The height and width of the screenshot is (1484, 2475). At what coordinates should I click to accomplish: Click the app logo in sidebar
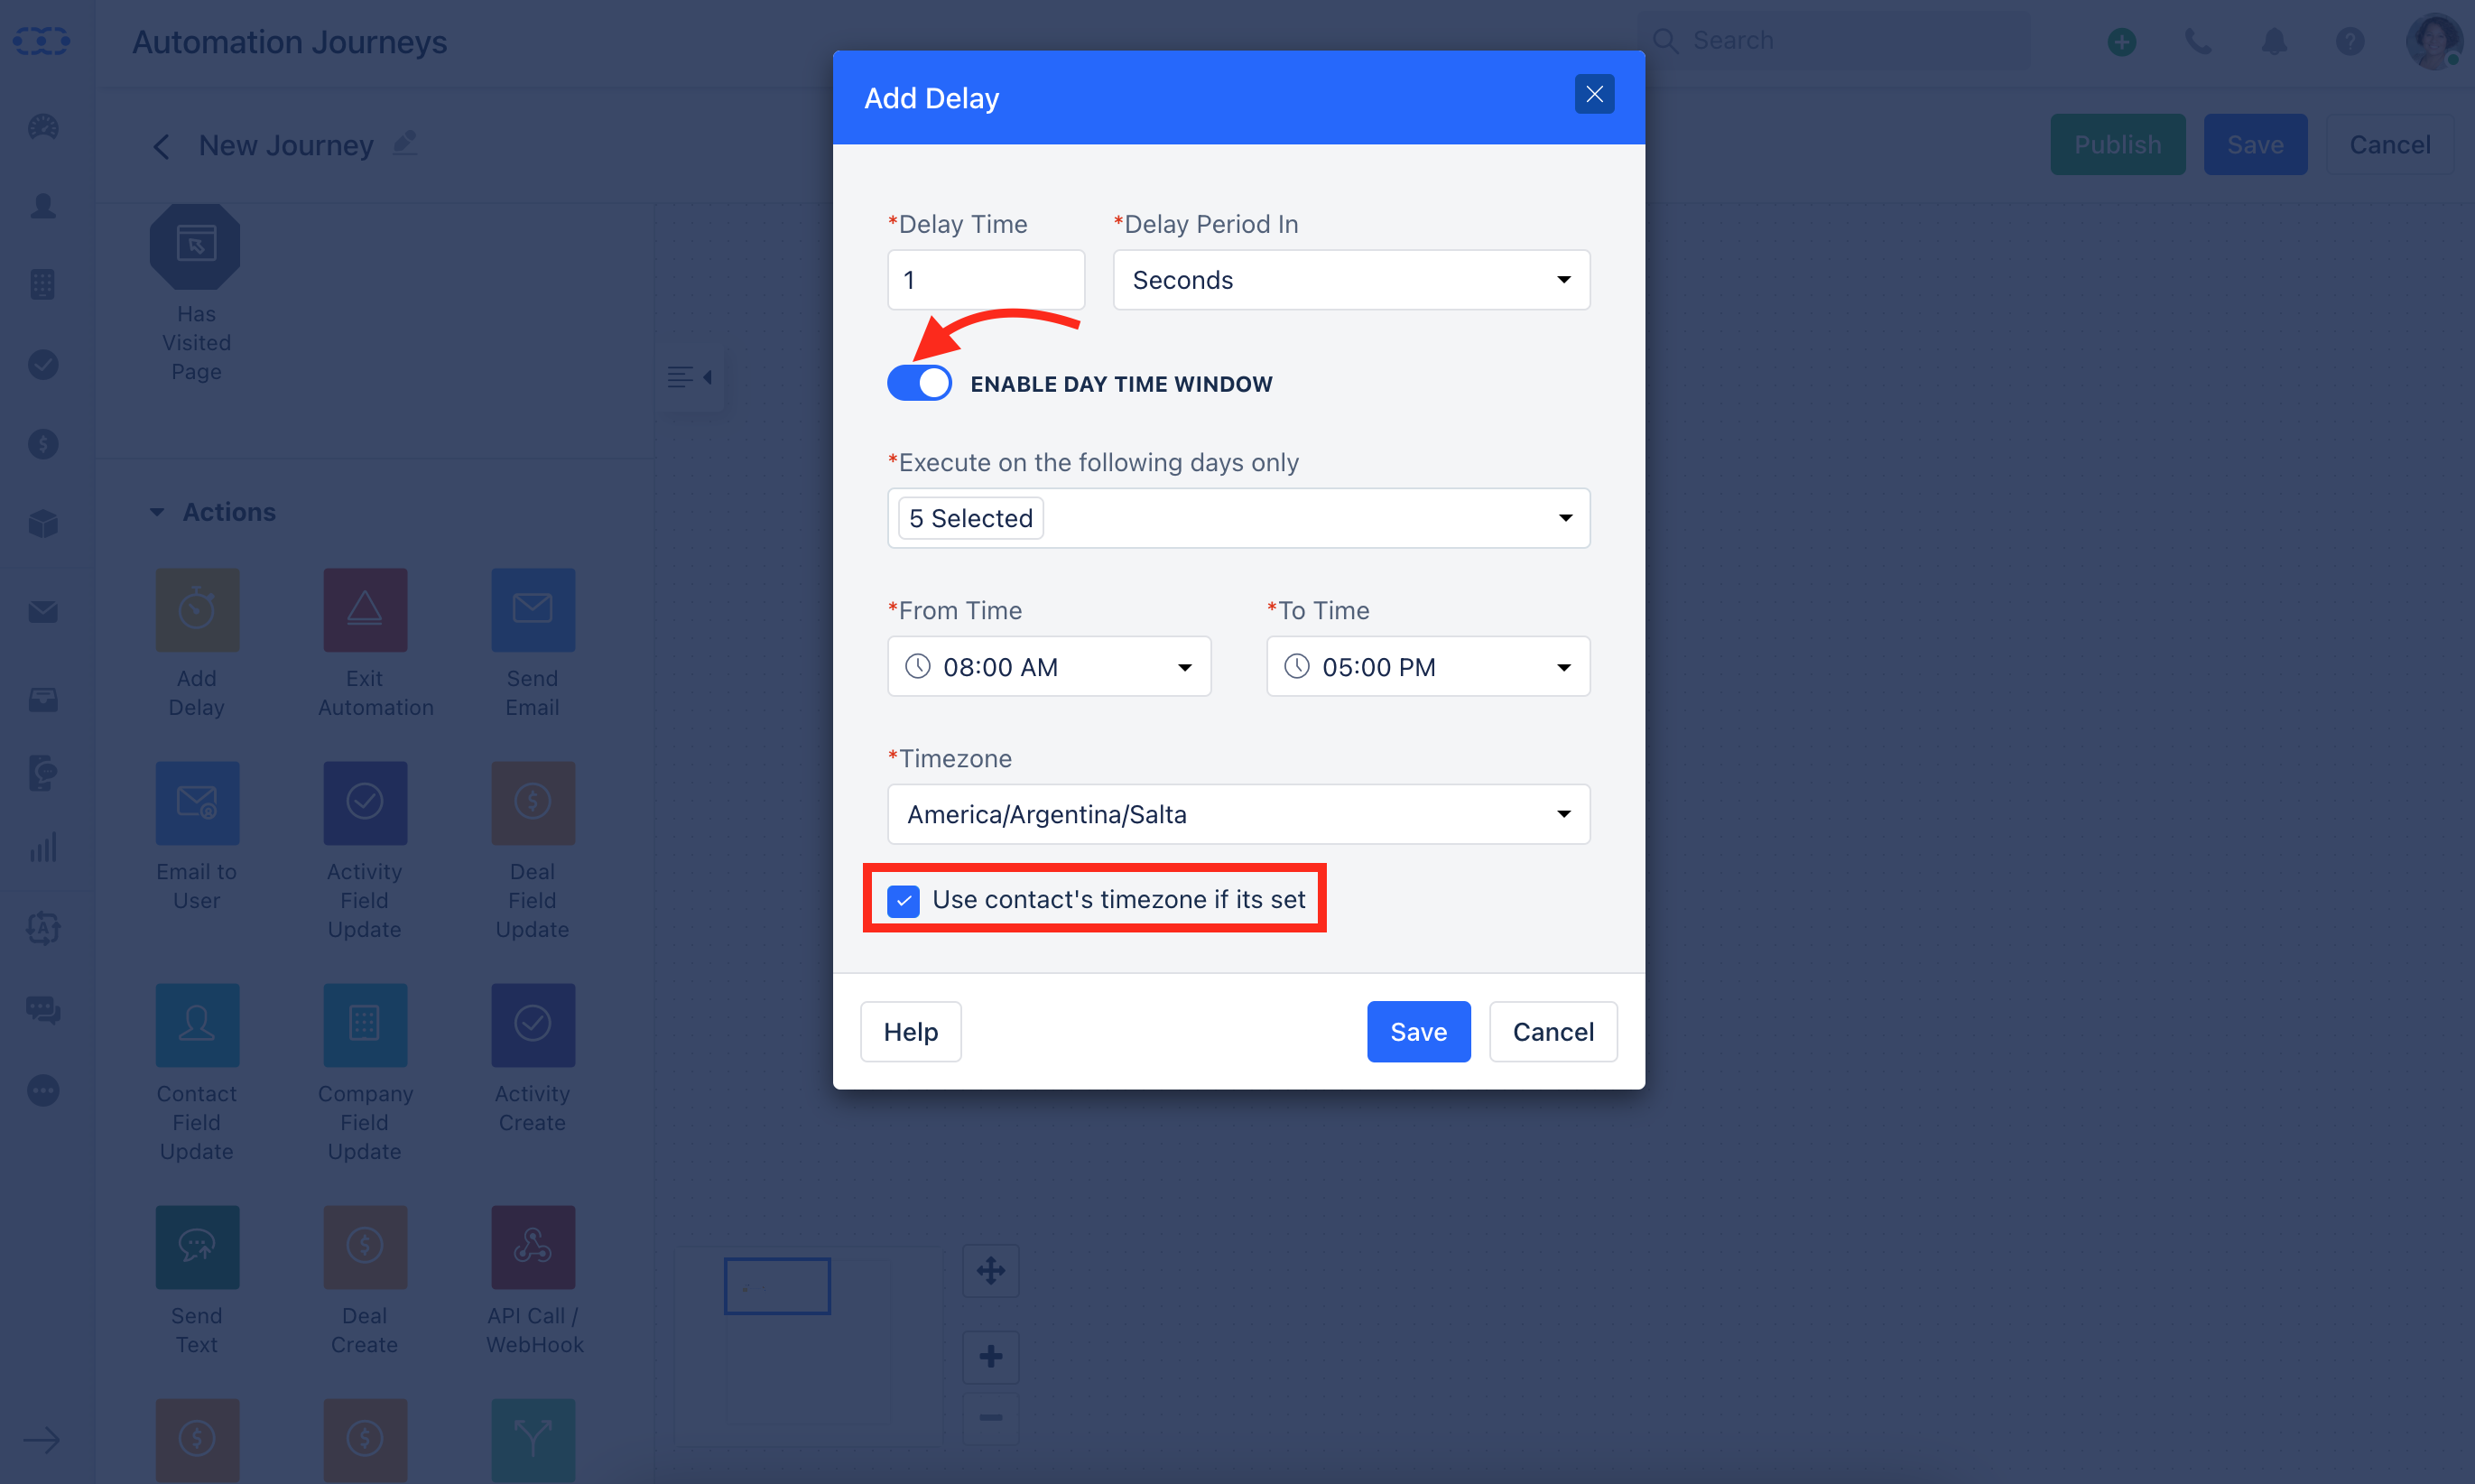click(x=41, y=41)
